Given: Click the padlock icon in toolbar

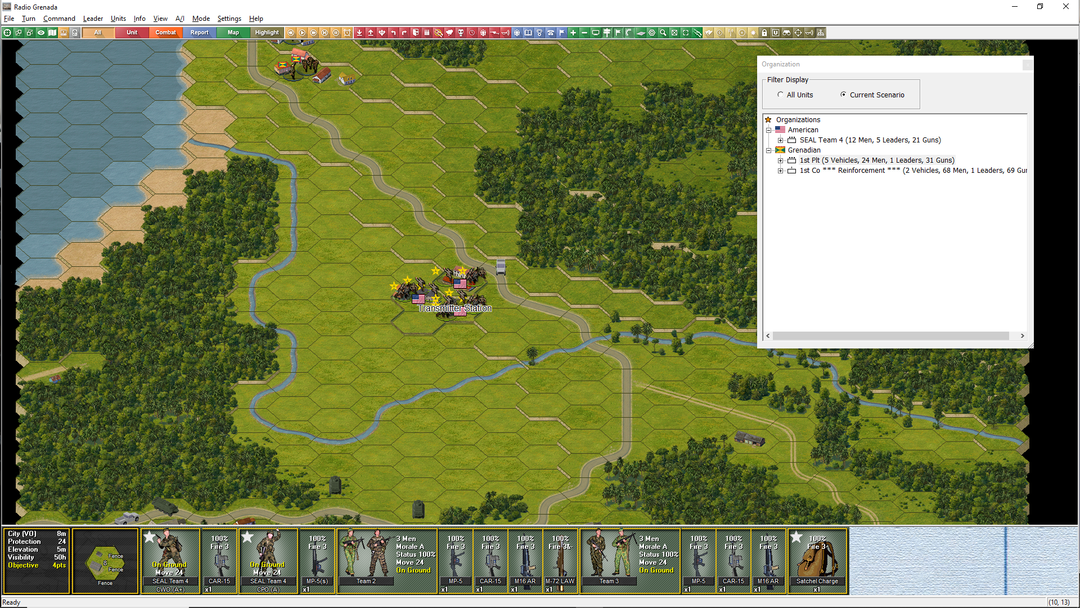Looking at the screenshot, I should (x=764, y=32).
